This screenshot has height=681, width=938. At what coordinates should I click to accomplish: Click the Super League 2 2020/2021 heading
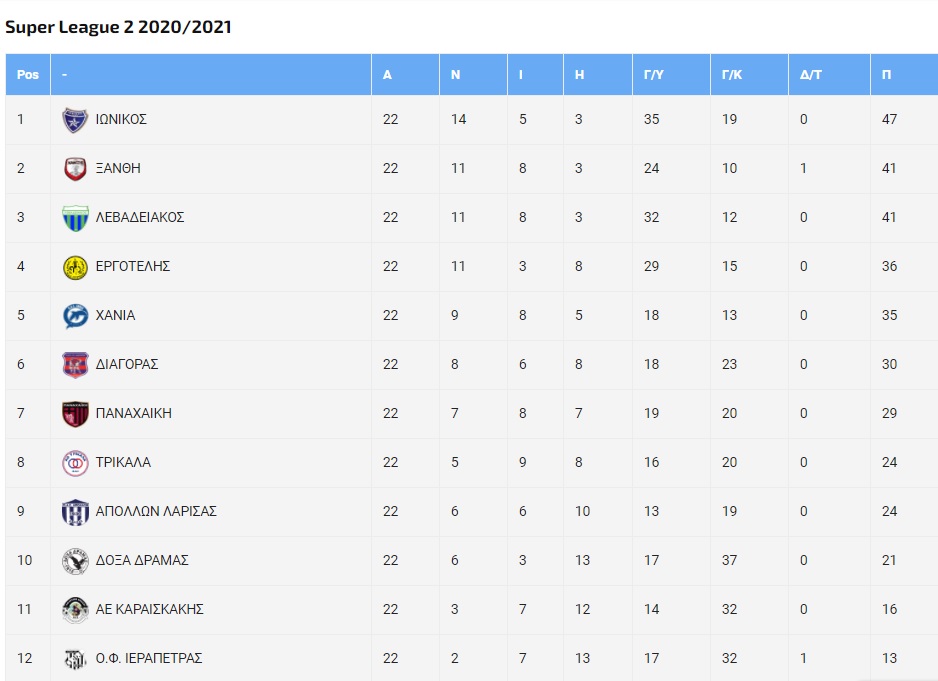[x=118, y=27]
